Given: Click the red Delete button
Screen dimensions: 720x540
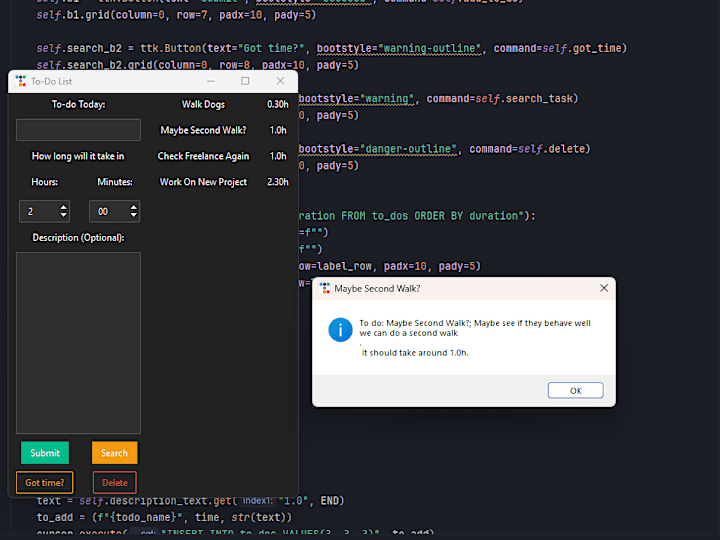Looking at the screenshot, I should click(x=115, y=483).
